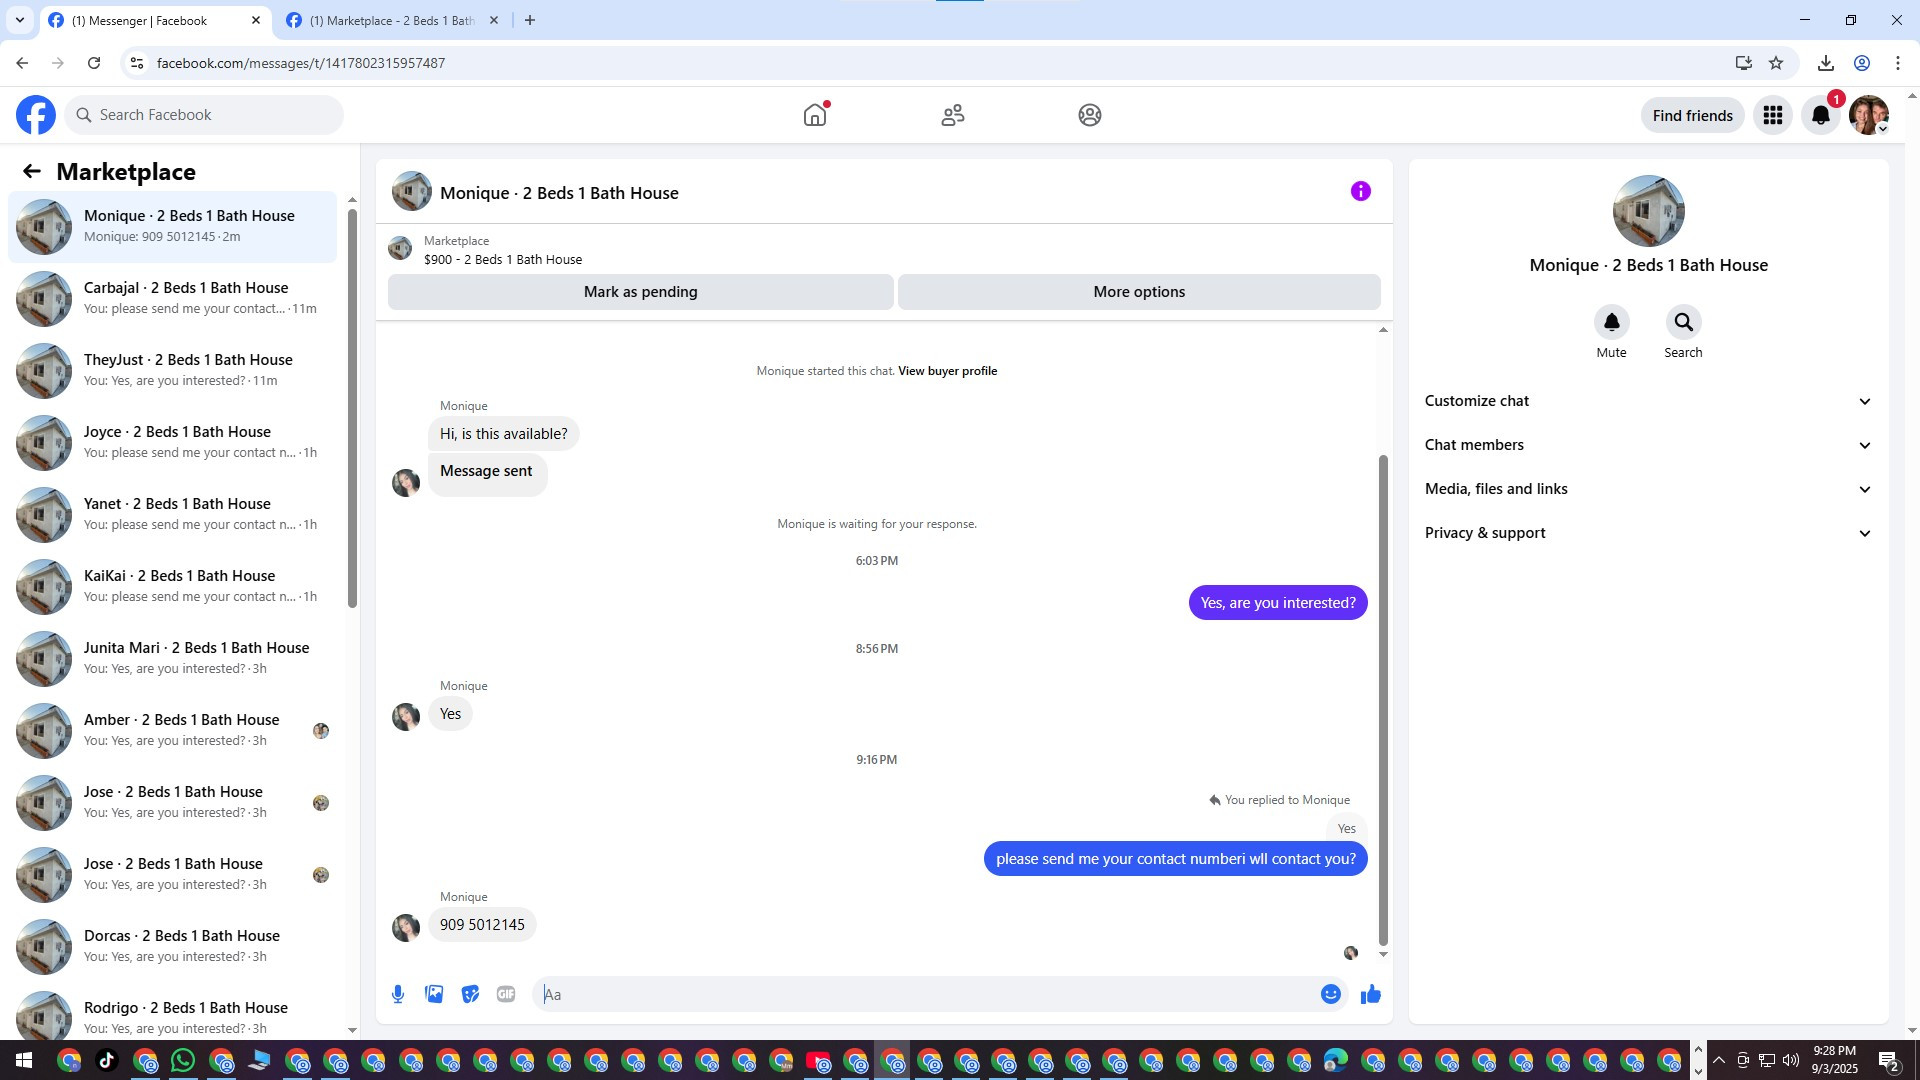The height and width of the screenshot is (1080, 1920).
Task: Click the conversation messages scrollbar
Action: tap(1383, 700)
